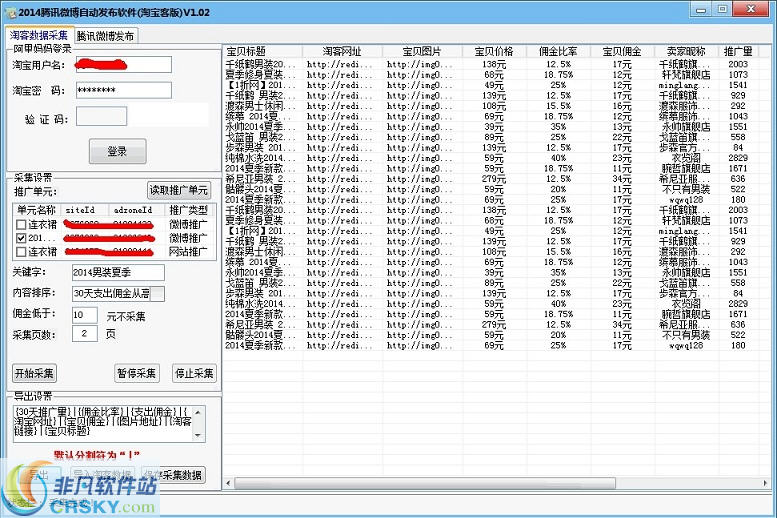This screenshot has width=777, height=518.
Task: Sort by 宝贝佣金 column header
Action: [x=622, y=51]
